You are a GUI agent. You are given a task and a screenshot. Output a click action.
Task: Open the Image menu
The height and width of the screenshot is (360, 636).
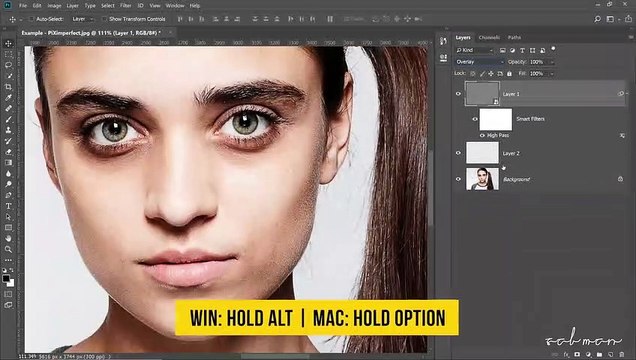(x=54, y=6)
